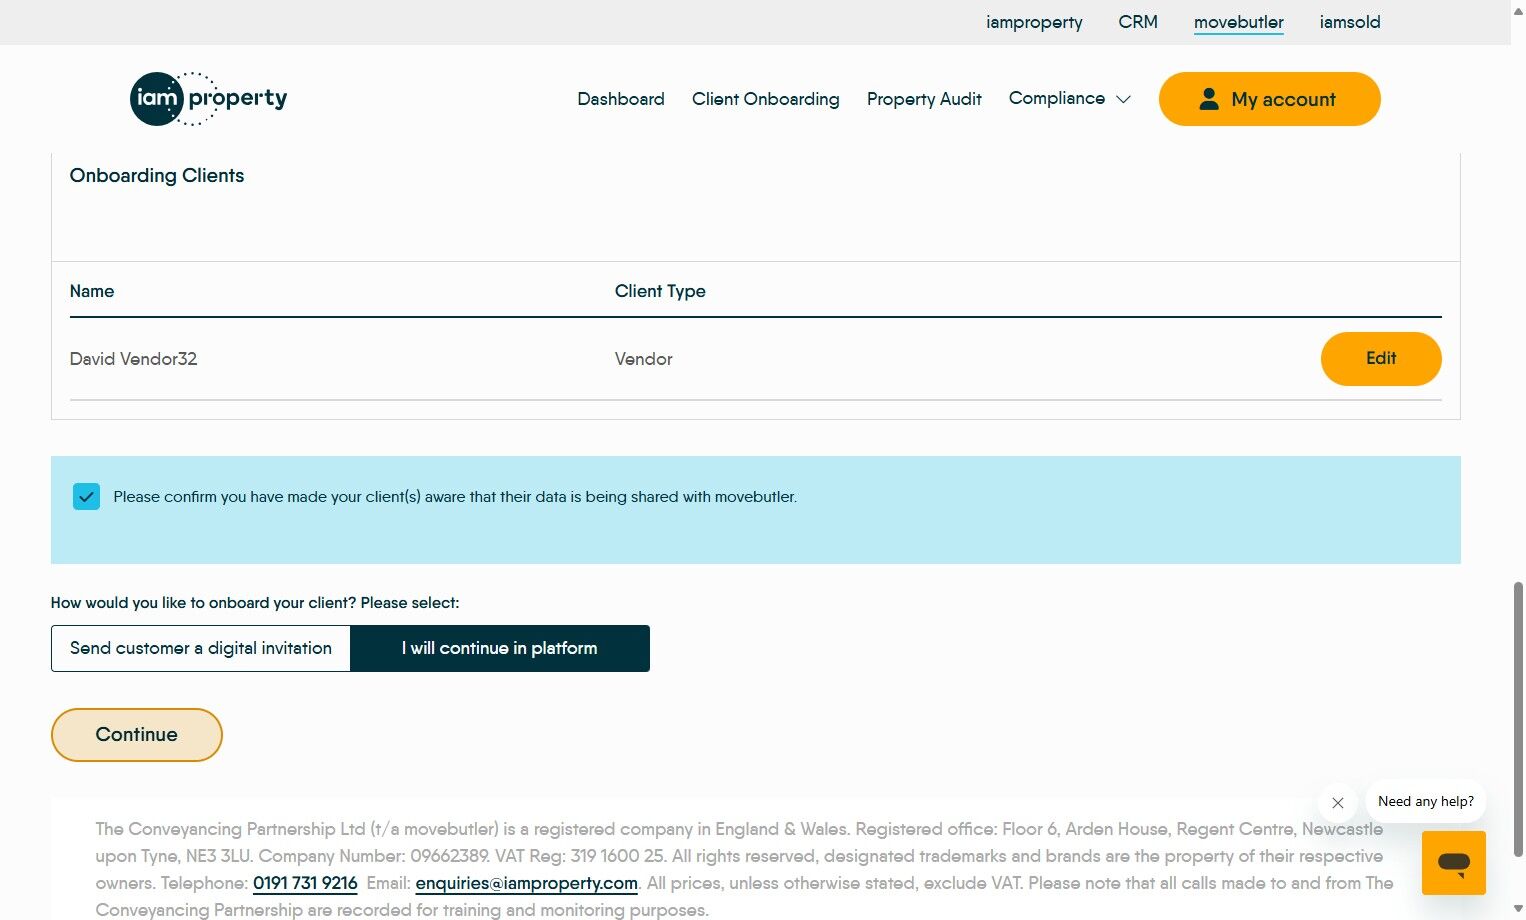Select 'I will continue in platform'

500,648
